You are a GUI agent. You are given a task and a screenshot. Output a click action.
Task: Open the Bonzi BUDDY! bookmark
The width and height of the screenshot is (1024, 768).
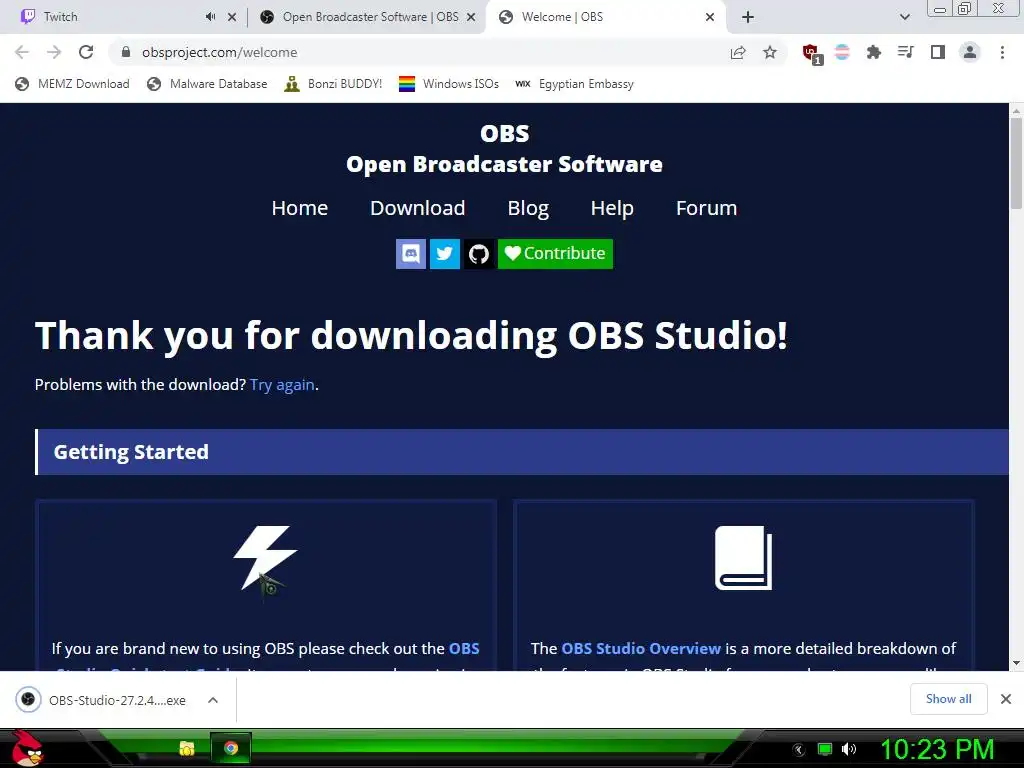coord(333,84)
